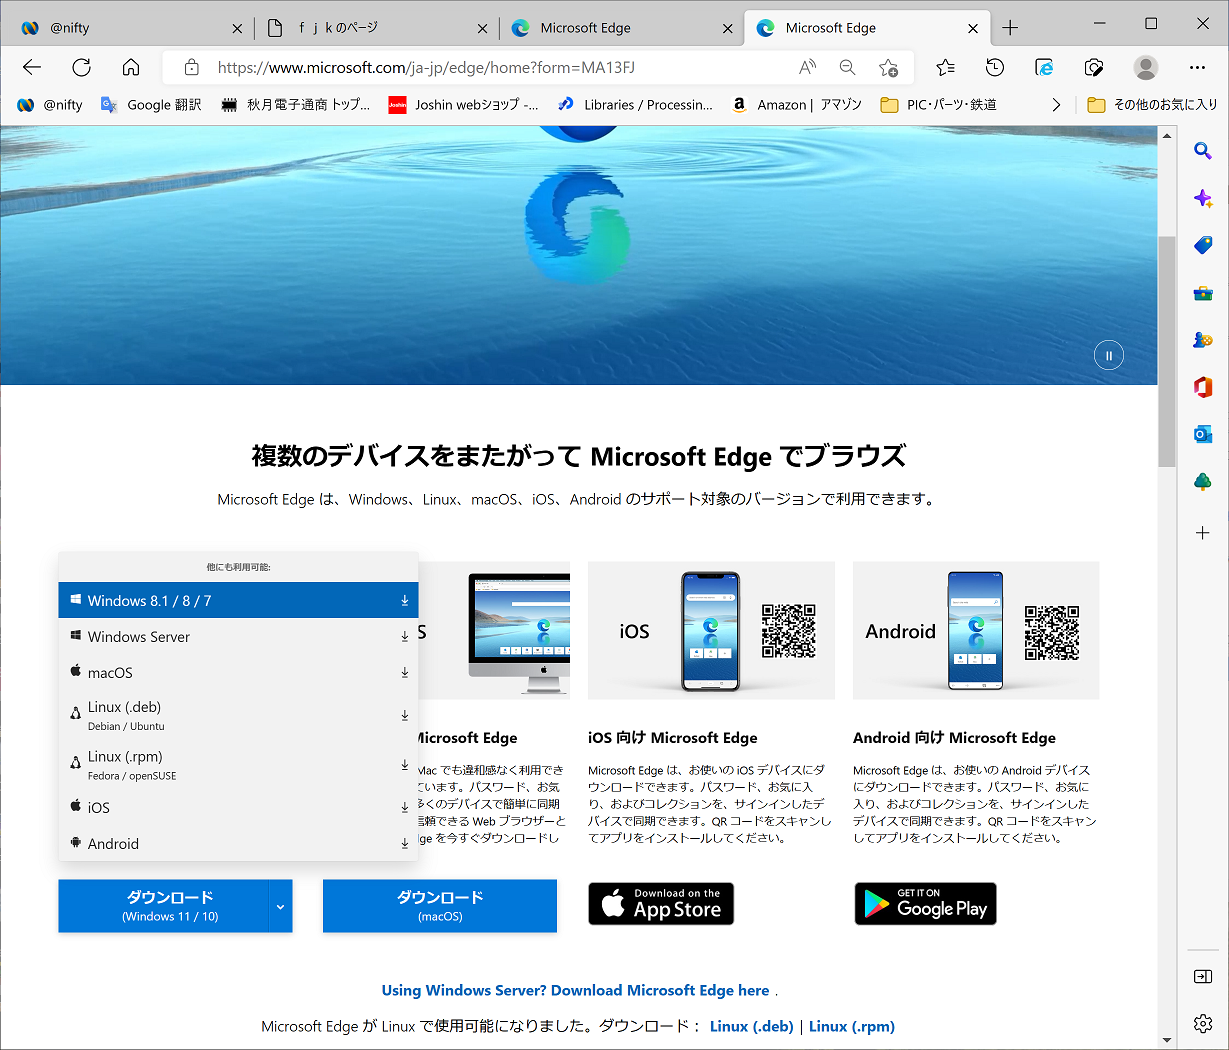Click Get it on Google Play badge

tap(926, 904)
